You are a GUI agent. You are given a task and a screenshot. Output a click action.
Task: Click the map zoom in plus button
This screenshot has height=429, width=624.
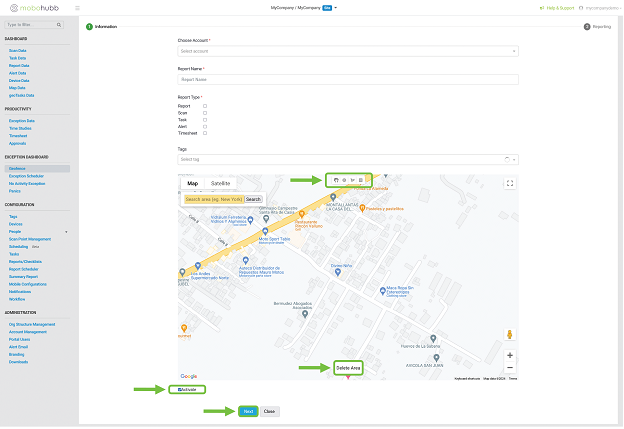pyautogui.click(x=510, y=355)
